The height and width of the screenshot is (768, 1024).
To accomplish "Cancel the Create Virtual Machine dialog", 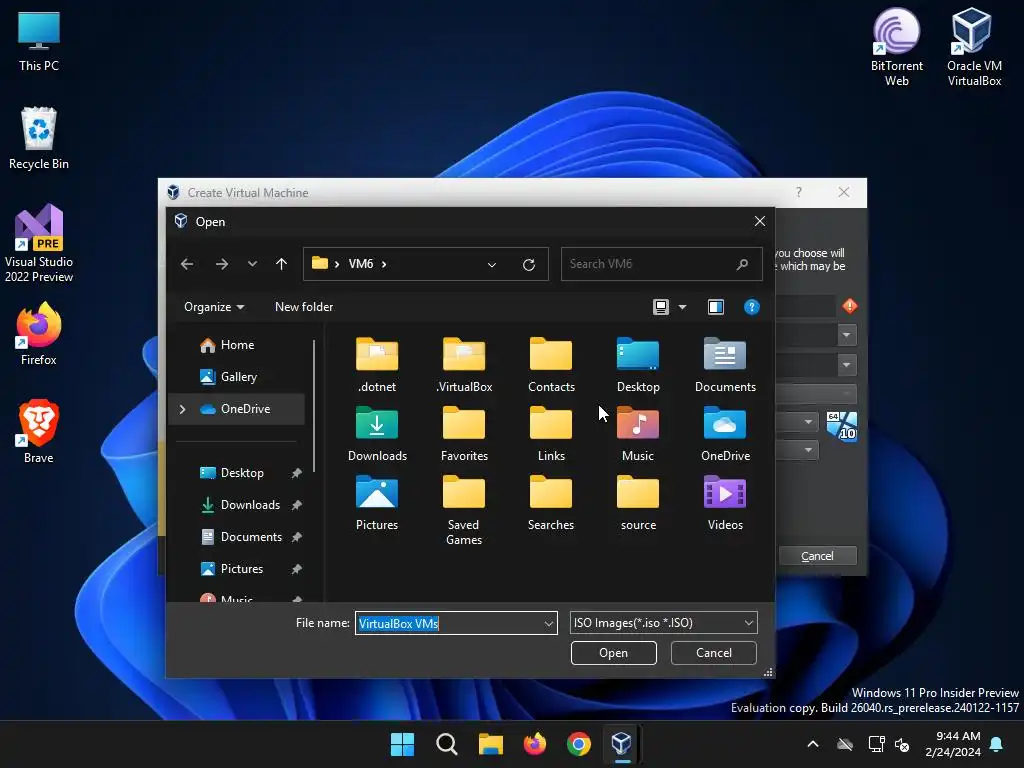I will click(817, 556).
